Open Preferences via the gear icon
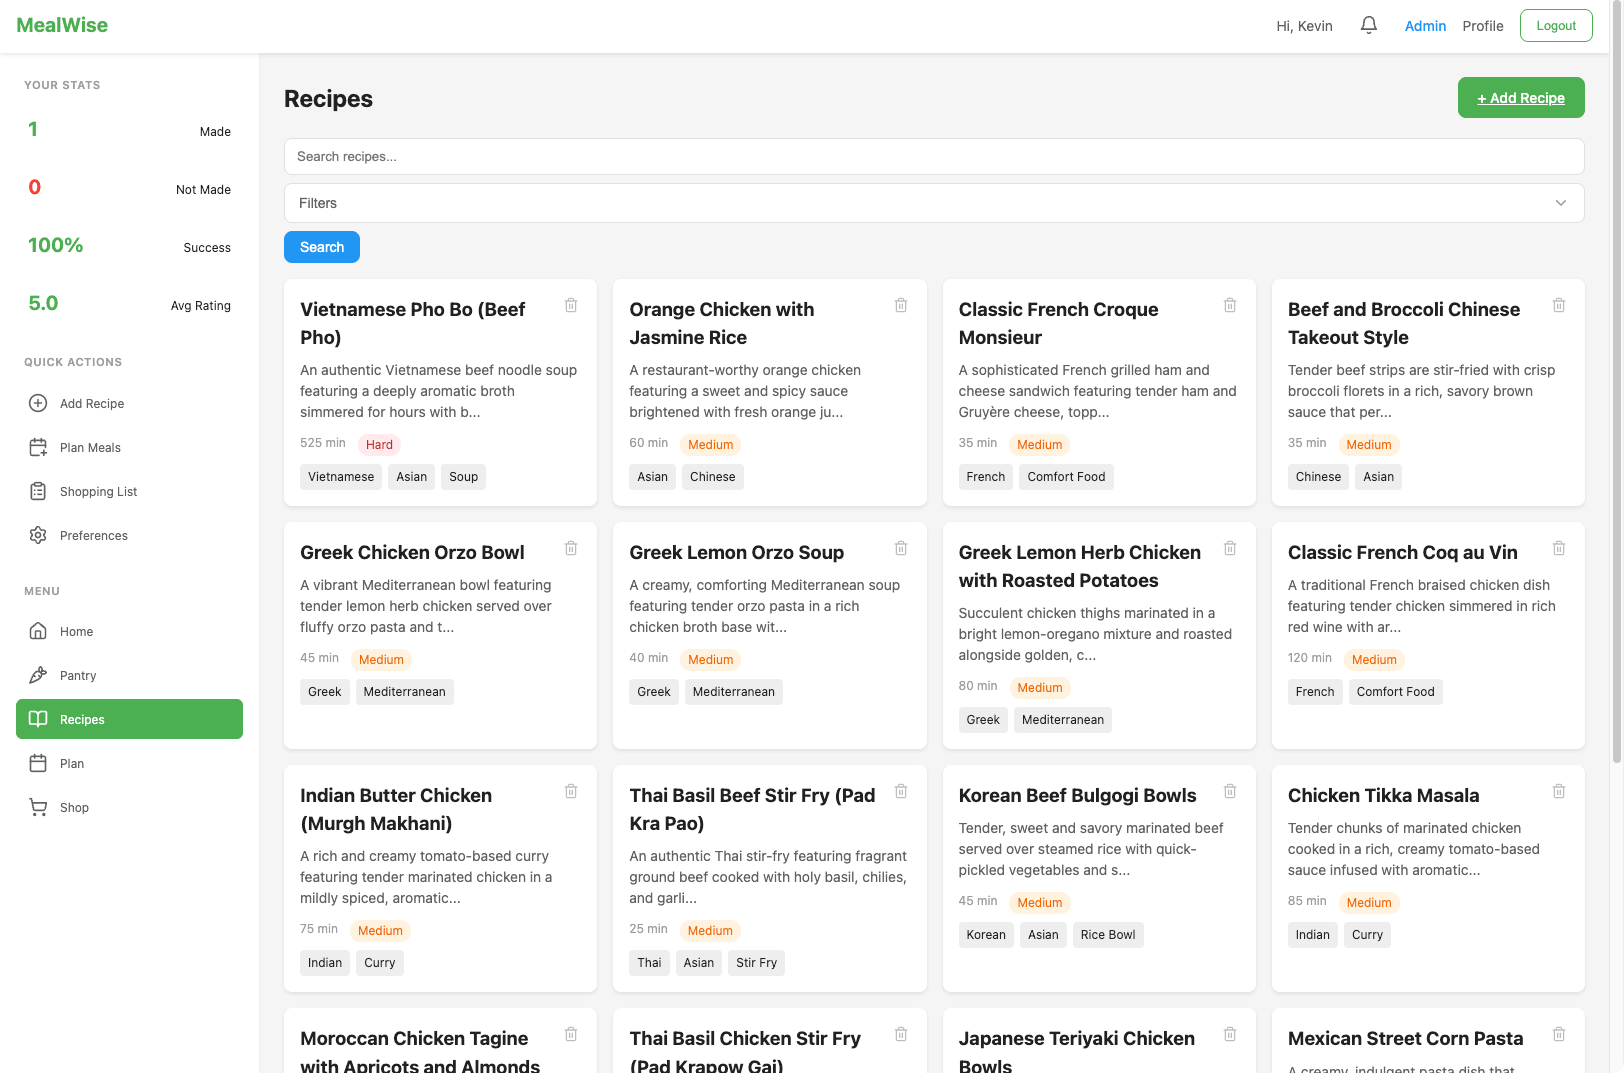This screenshot has height=1073, width=1624. [x=37, y=535]
